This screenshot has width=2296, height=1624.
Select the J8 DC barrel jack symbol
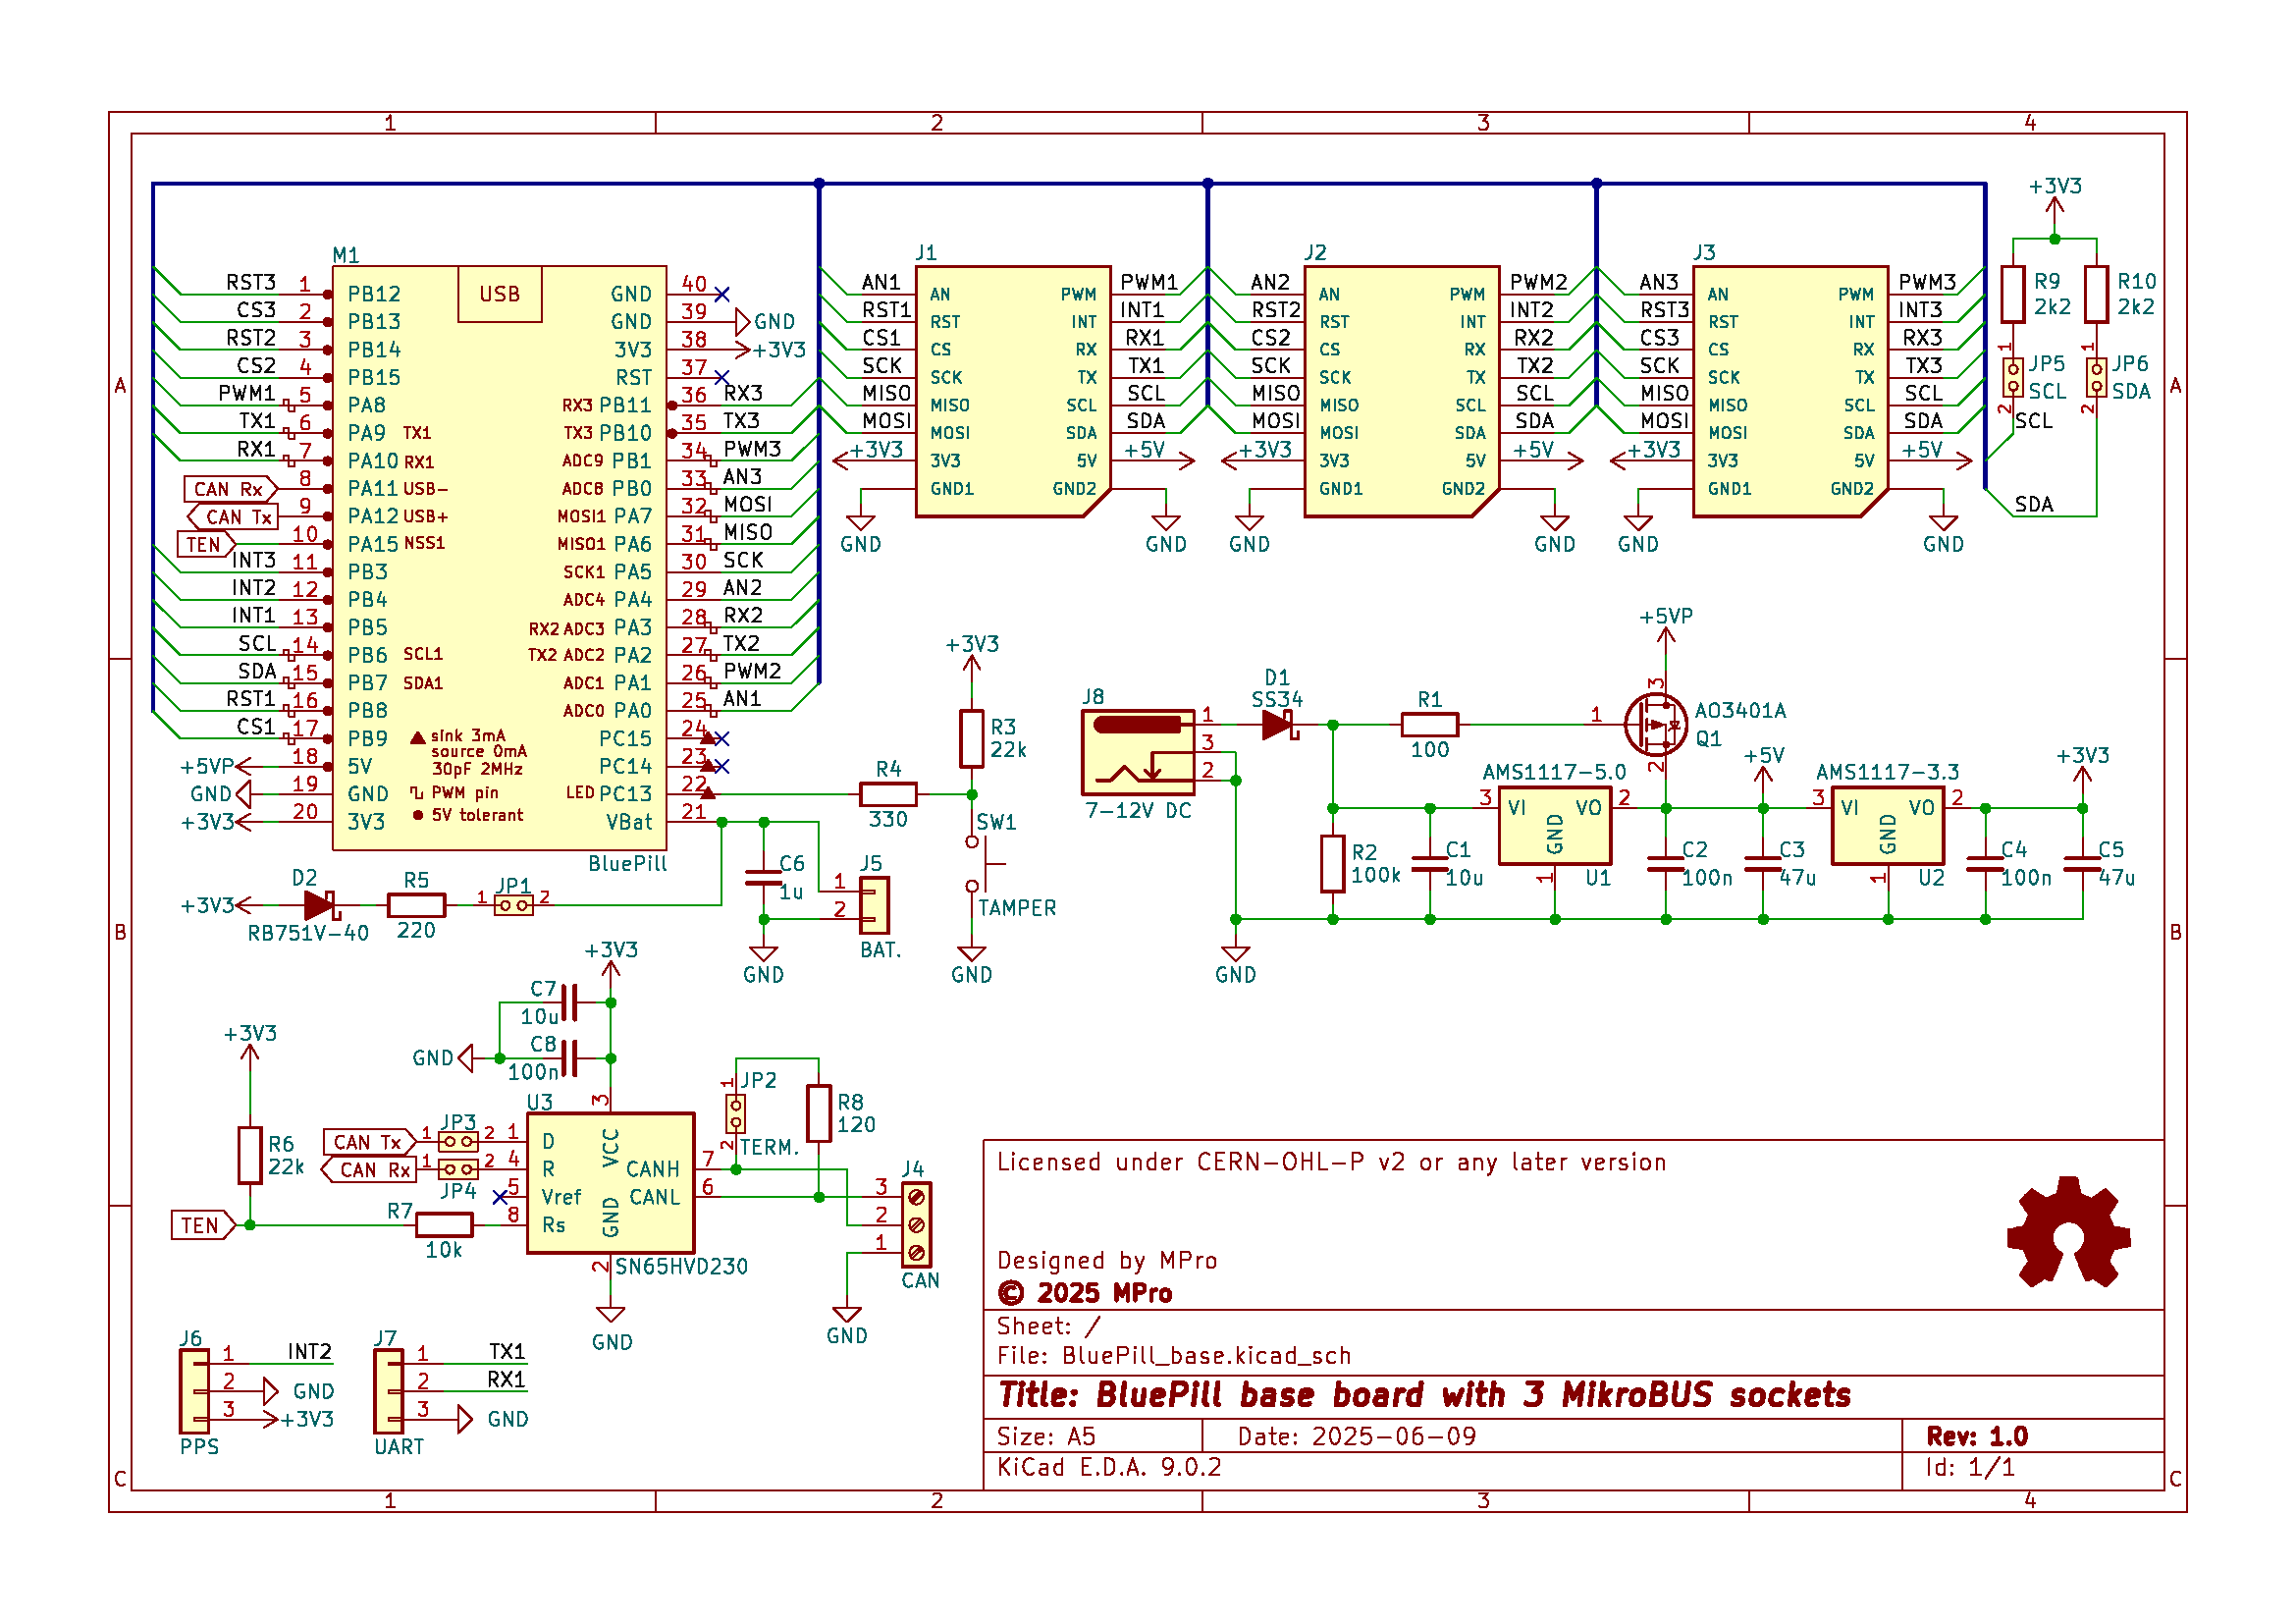[x=1138, y=751]
